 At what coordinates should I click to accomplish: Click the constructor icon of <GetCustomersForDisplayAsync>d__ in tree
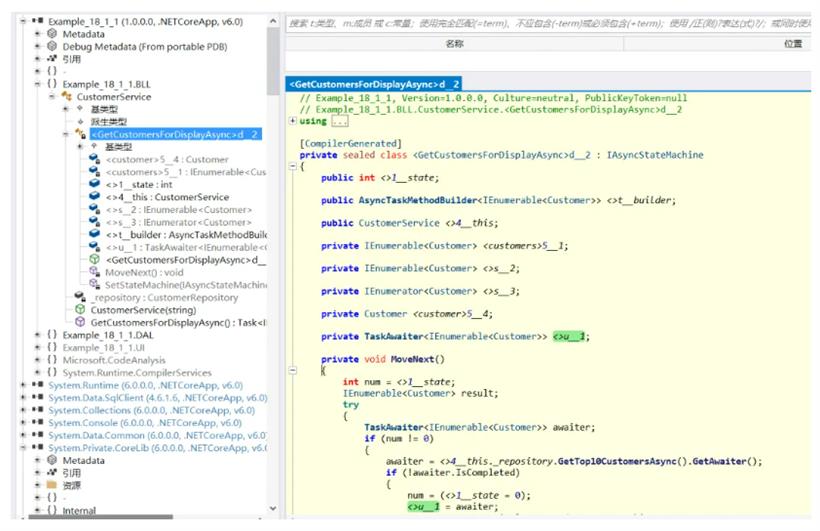pyautogui.click(x=95, y=259)
